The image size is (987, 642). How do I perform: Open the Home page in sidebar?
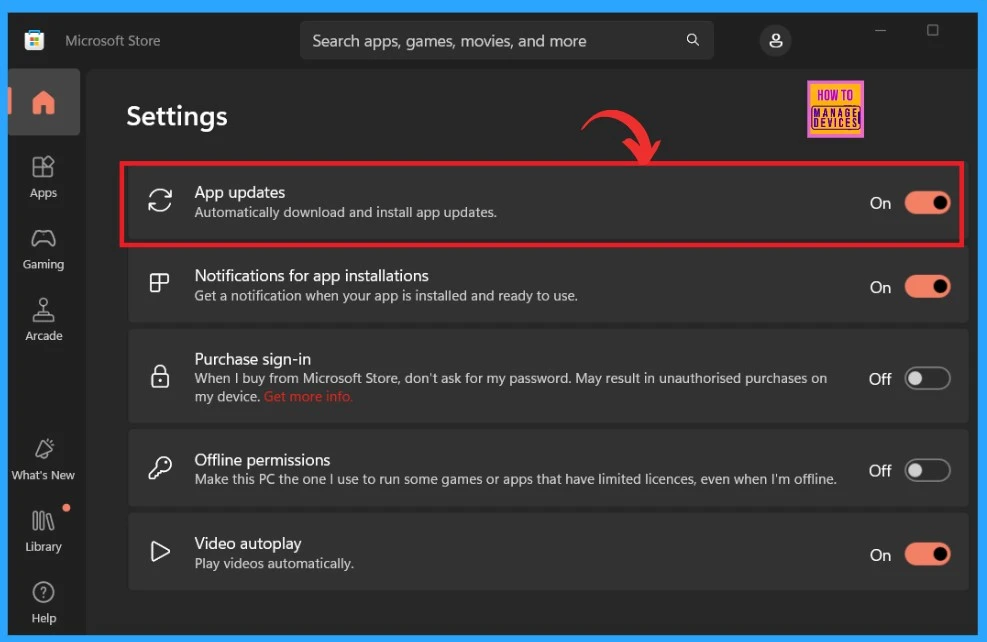(43, 102)
